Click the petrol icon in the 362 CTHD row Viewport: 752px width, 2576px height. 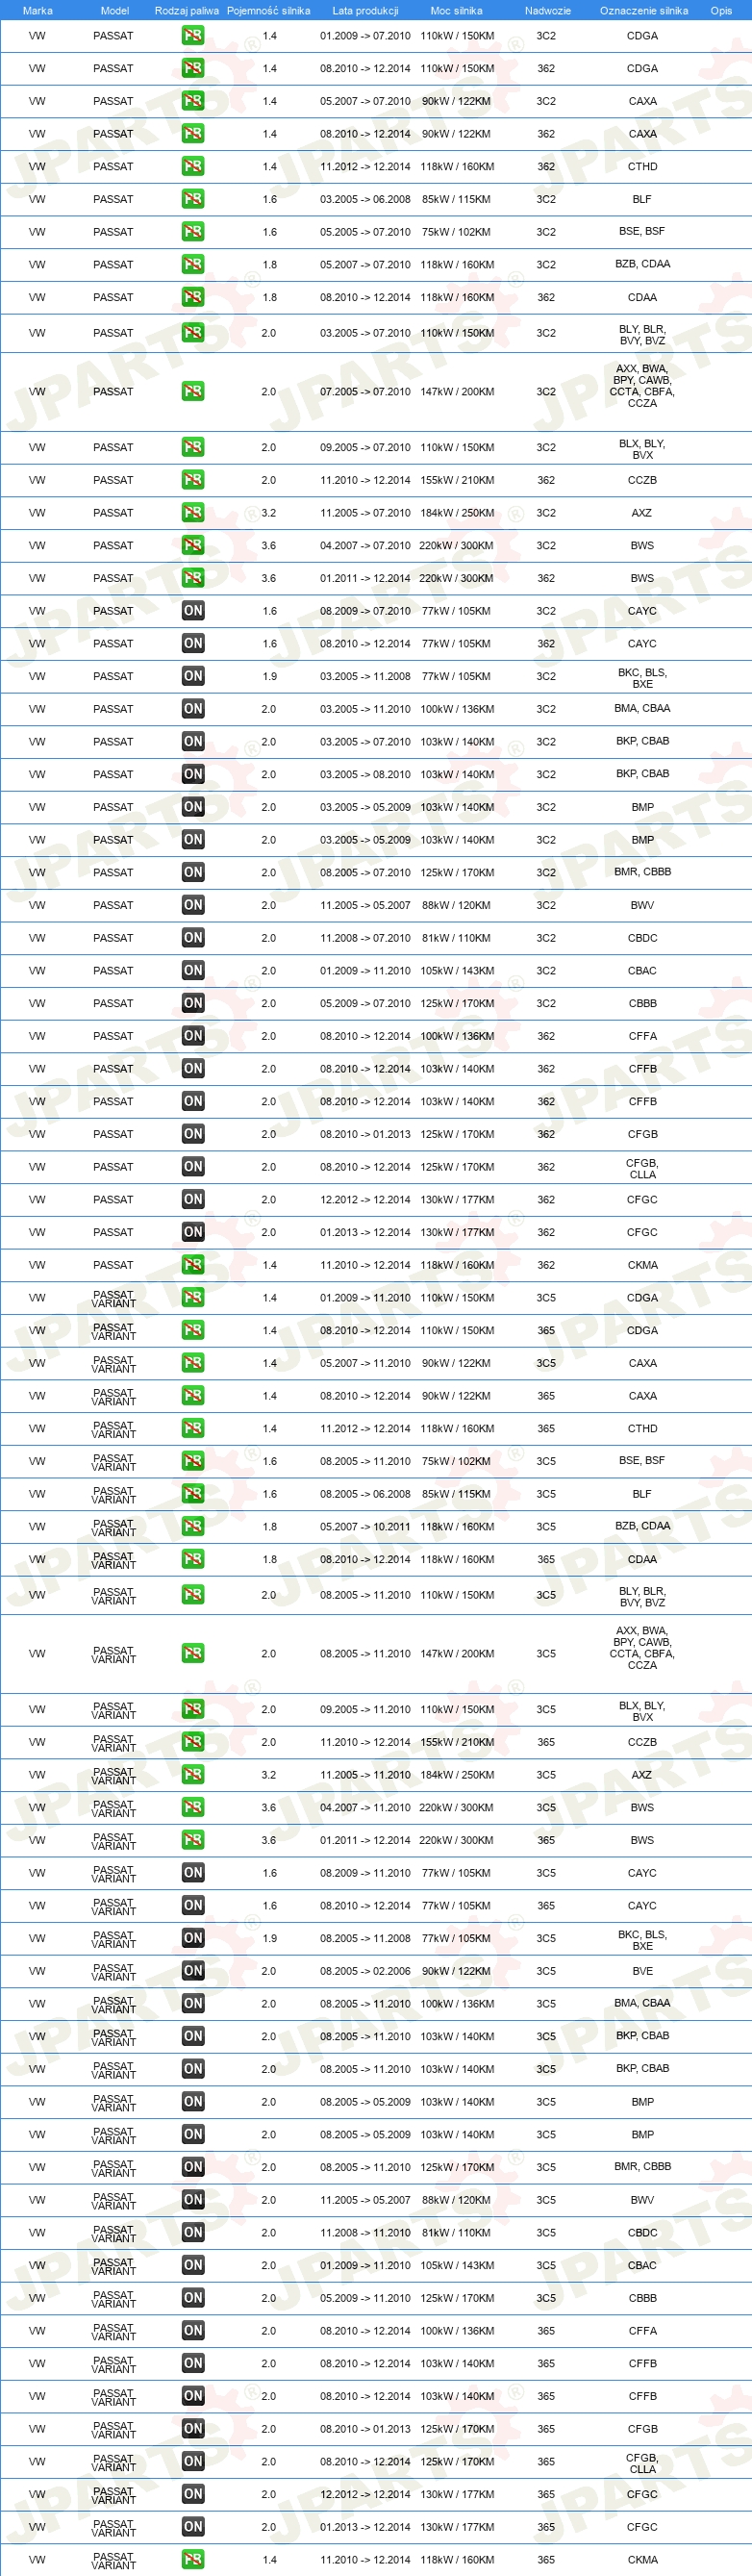click(x=193, y=166)
